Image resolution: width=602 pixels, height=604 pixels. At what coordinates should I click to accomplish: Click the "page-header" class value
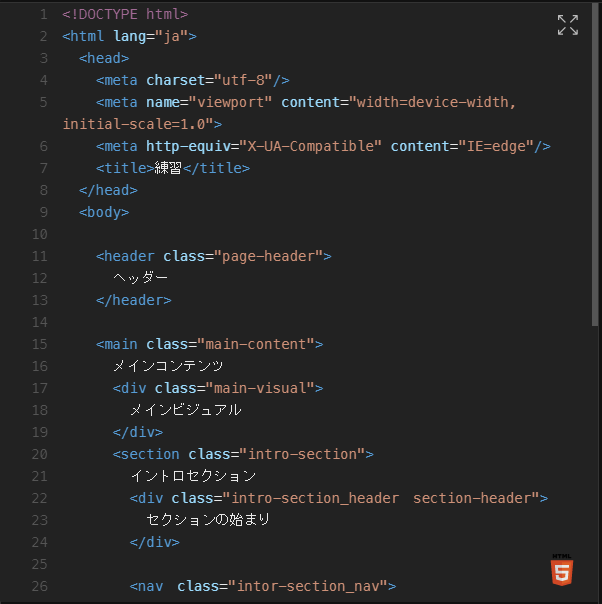[x=268, y=256]
